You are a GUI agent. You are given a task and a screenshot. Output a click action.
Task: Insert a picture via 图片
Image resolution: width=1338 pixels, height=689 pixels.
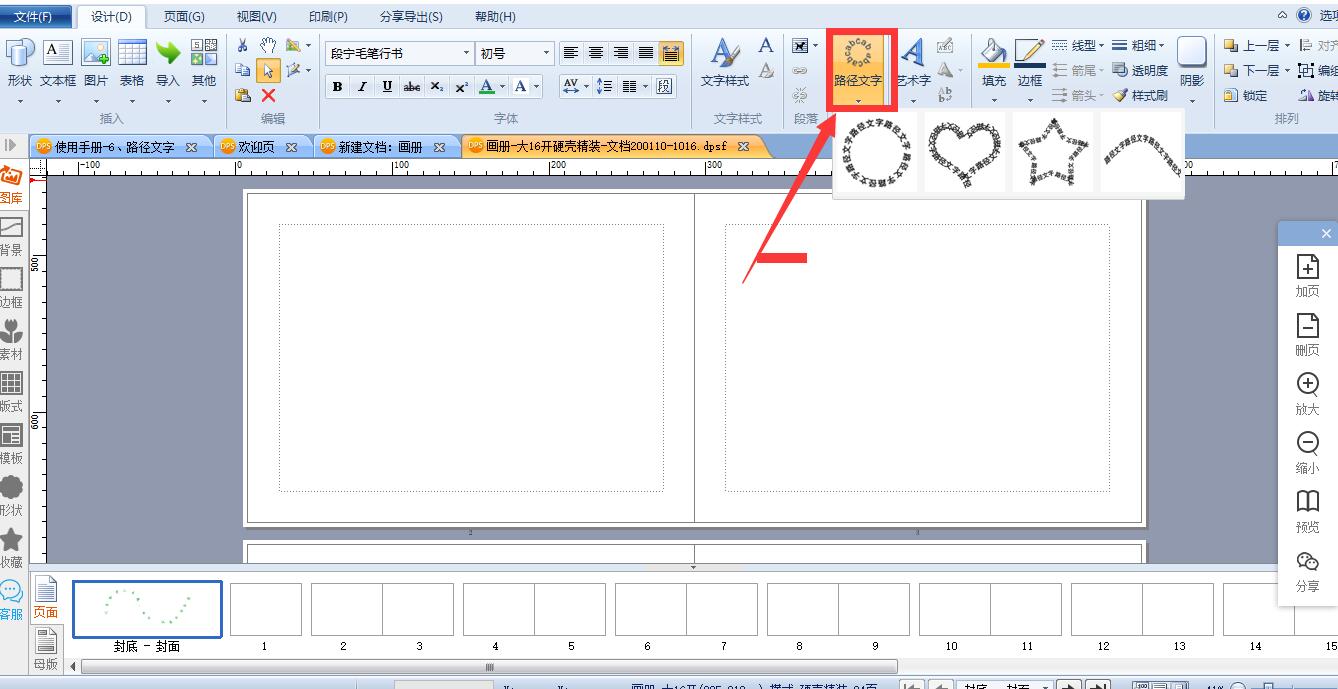point(96,63)
